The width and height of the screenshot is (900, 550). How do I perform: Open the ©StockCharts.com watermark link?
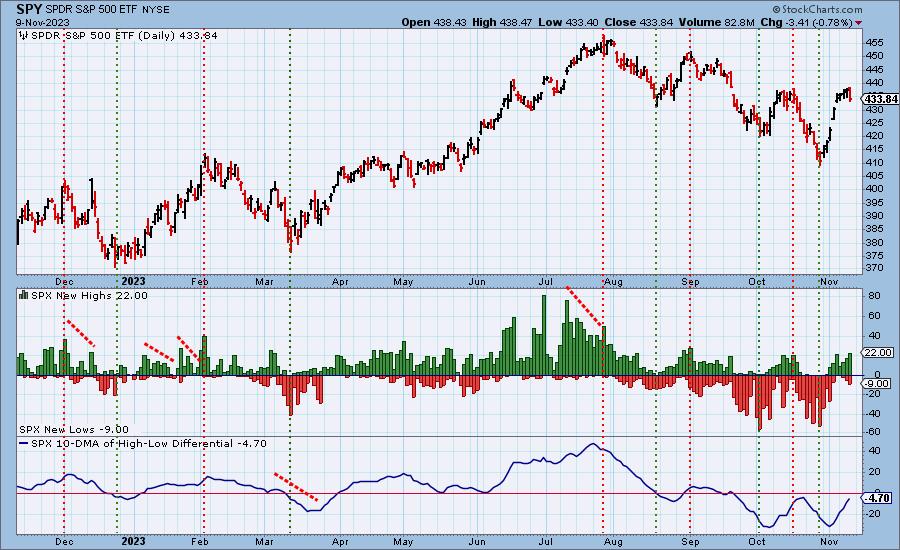(817, 9)
